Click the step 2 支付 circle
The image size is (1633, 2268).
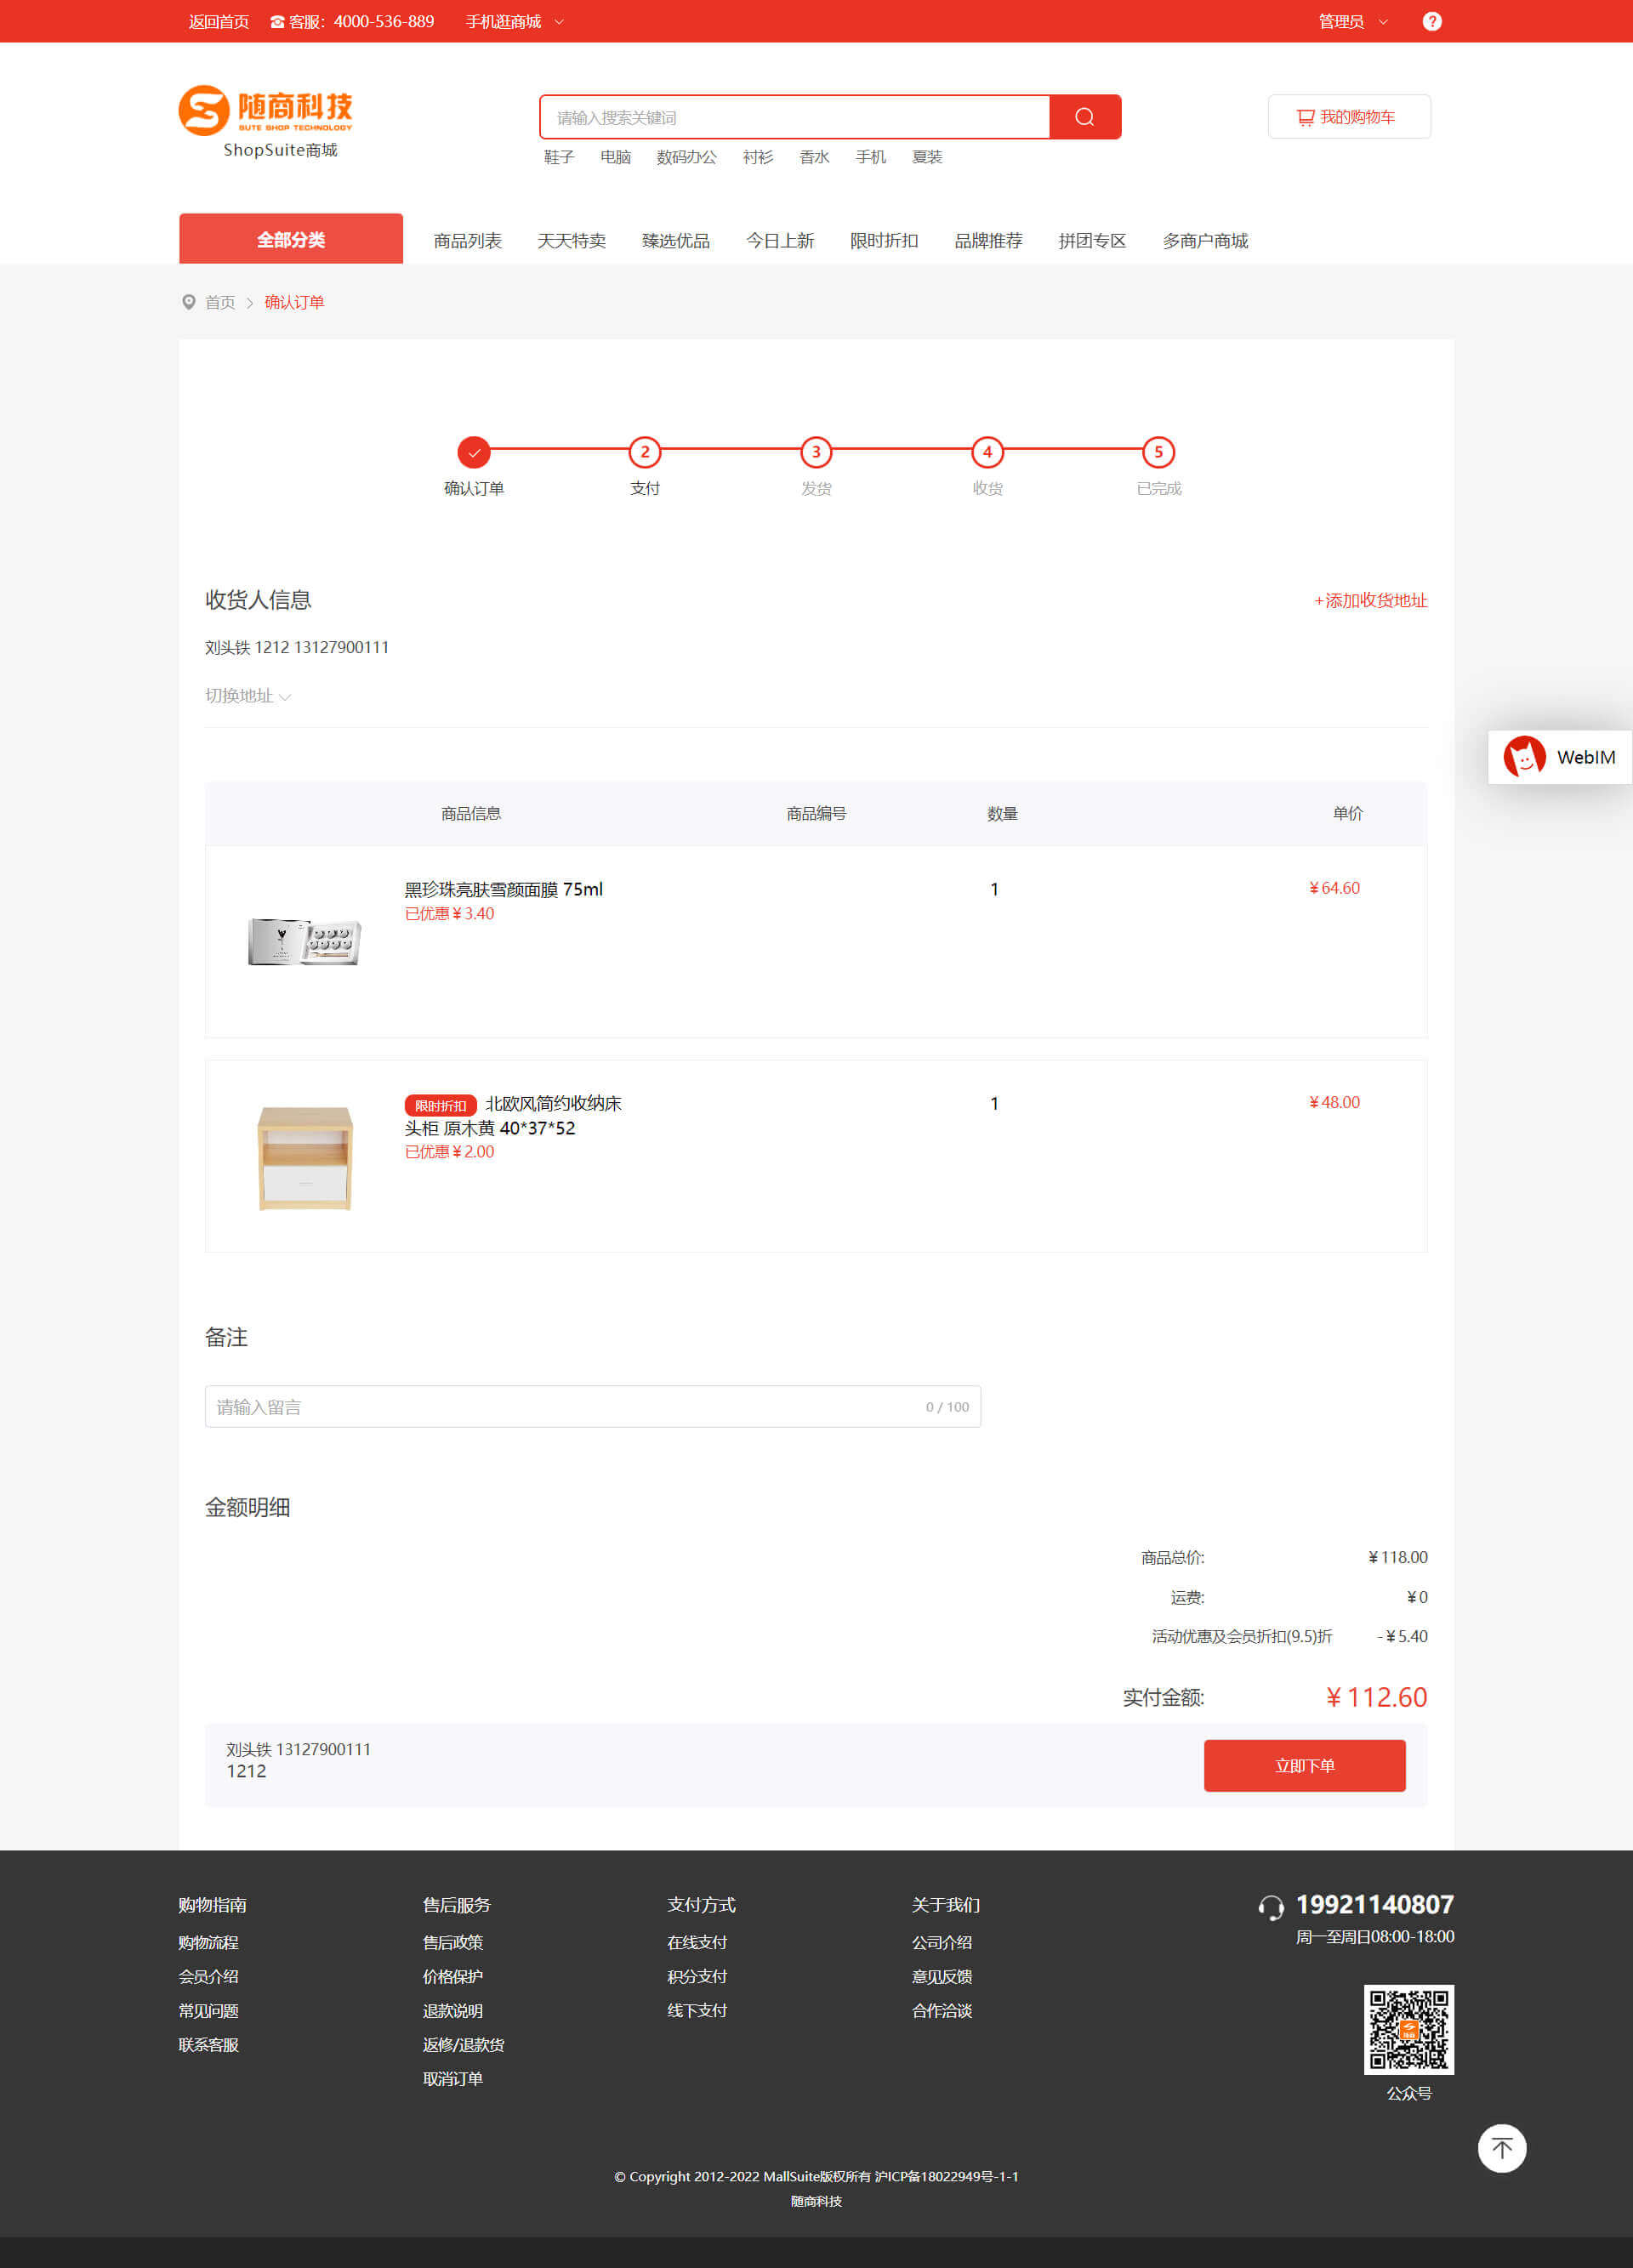pyautogui.click(x=645, y=452)
